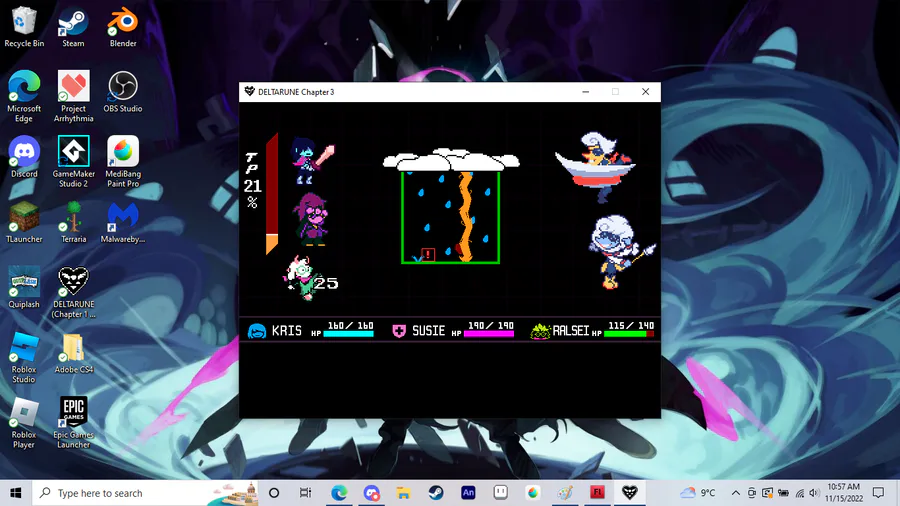Click RALSEI green HP bar
Image resolution: width=900 pixels, height=506 pixels.
(629, 333)
